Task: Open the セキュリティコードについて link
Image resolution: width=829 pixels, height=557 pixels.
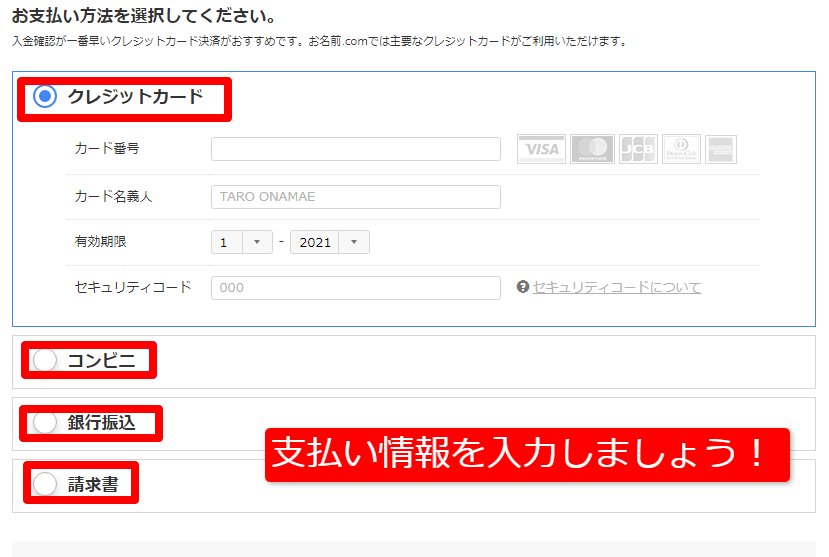Action: pyautogui.click(x=617, y=287)
